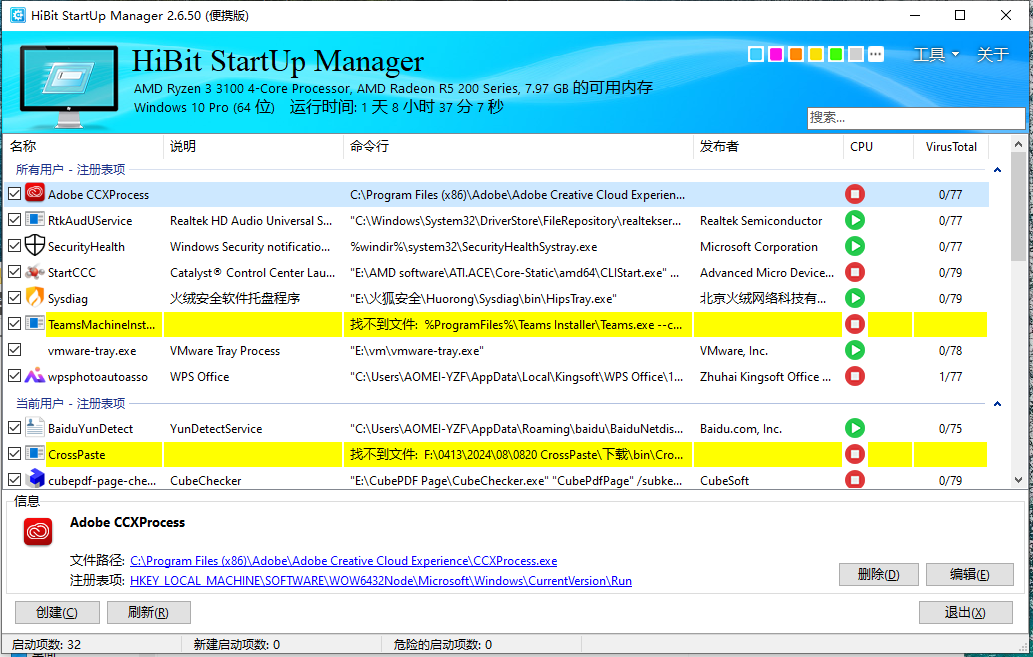Viewport: 1033px width, 657px height.
Task: Click the SecurityHealth shield icon
Action: [x=35, y=246]
